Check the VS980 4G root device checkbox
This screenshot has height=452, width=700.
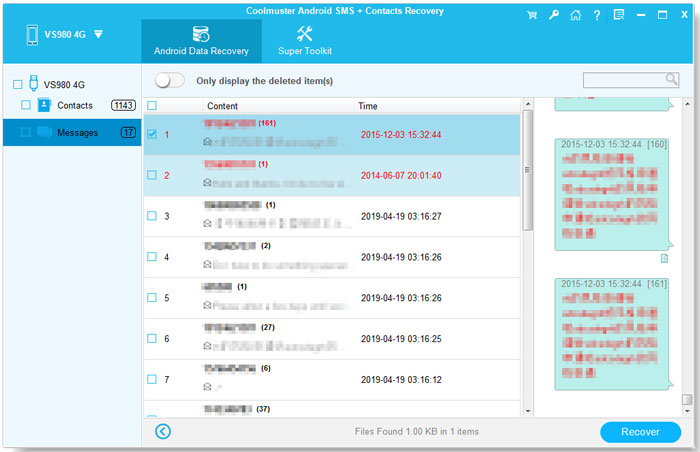pos(17,84)
